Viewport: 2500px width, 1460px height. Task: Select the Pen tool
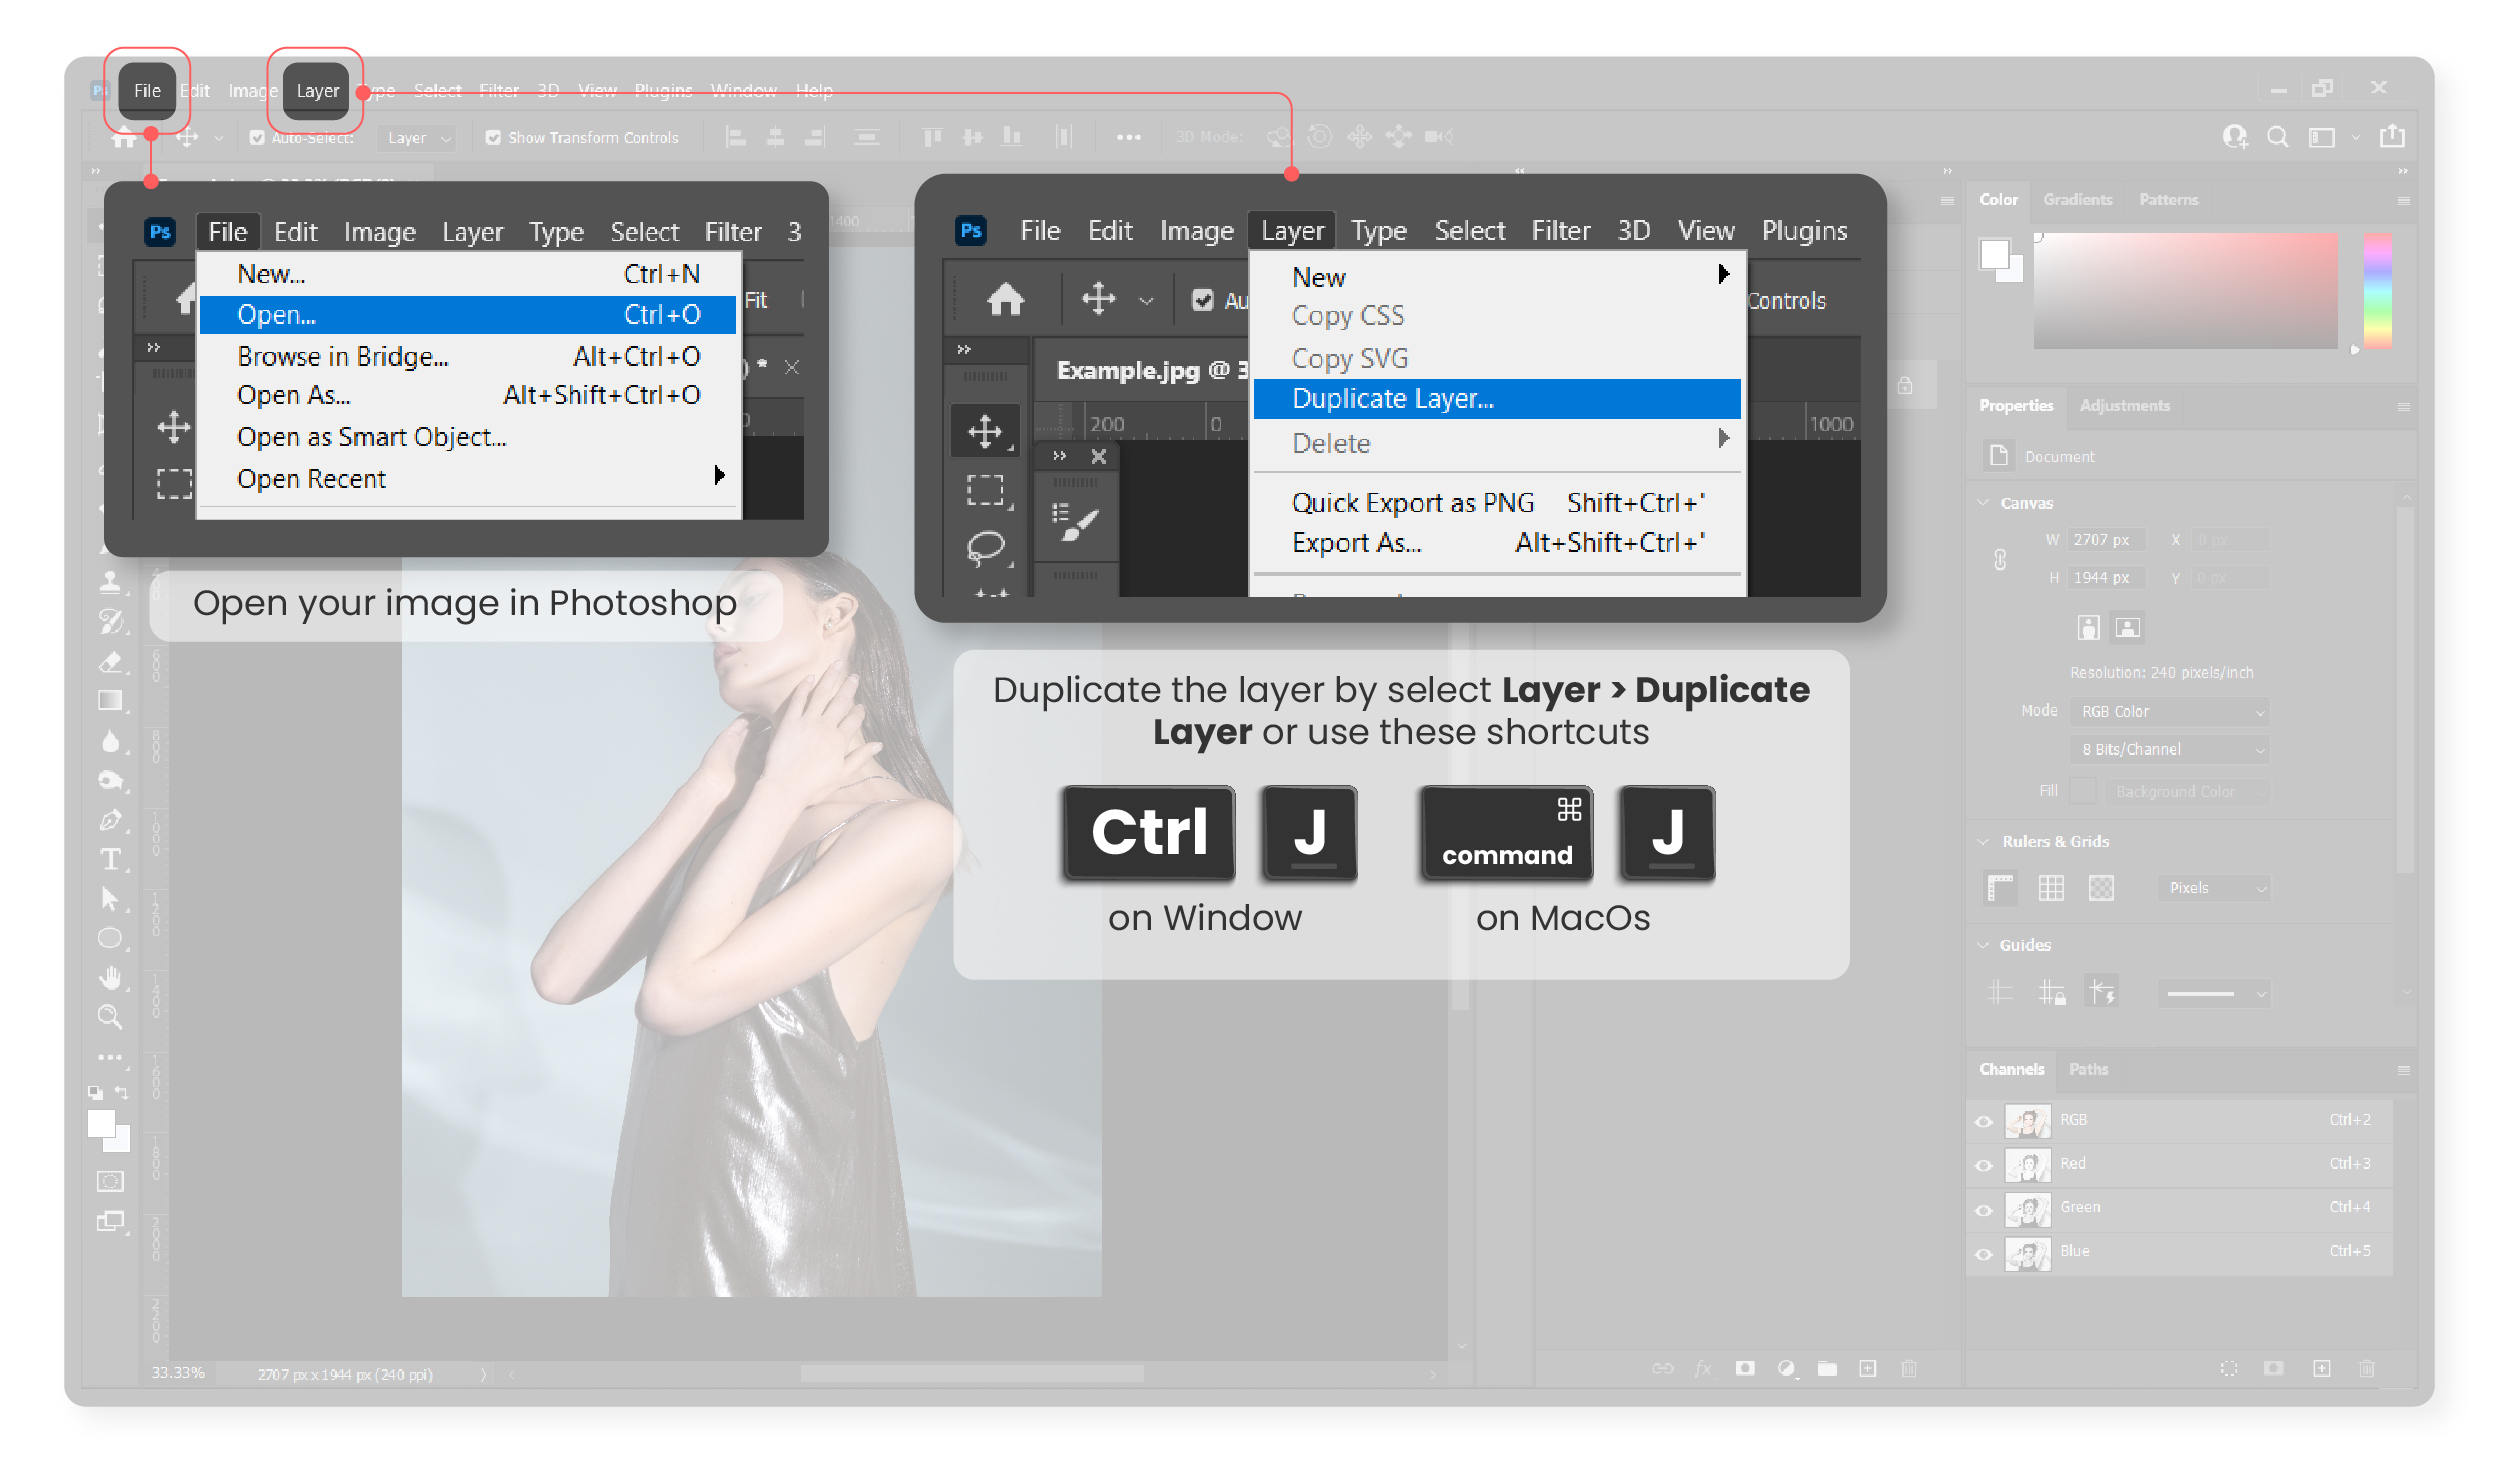[x=111, y=820]
